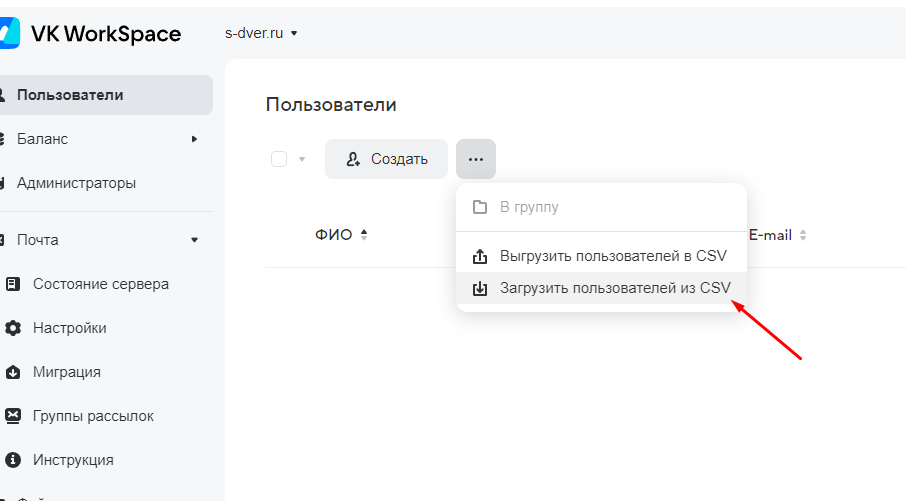This screenshot has width=906, height=501.
Task: Click the import CSV download icon
Action: point(480,288)
